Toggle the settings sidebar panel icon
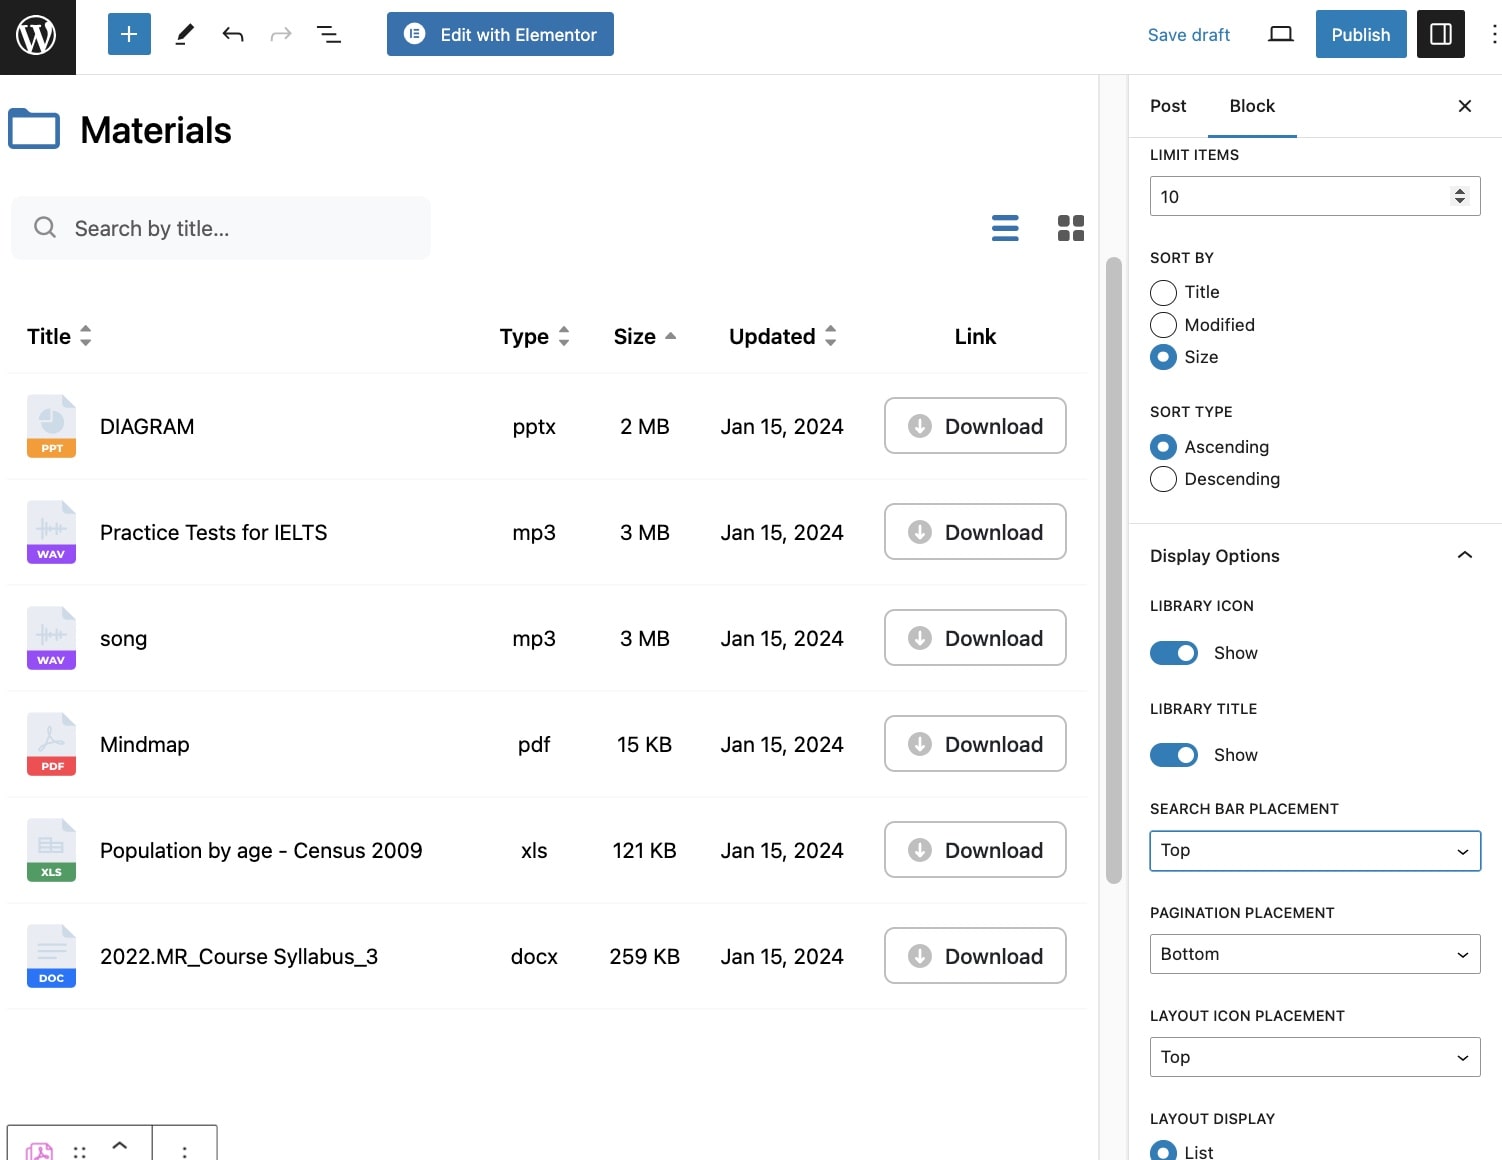 click(1441, 34)
